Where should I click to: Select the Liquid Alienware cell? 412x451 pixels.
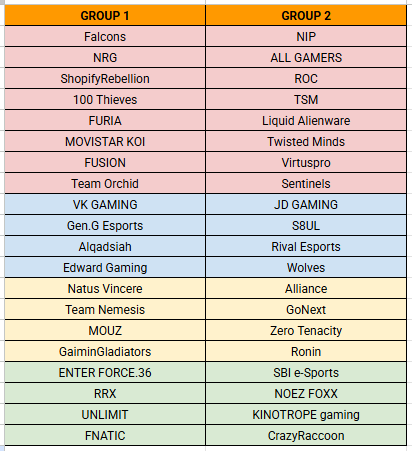(x=306, y=120)
